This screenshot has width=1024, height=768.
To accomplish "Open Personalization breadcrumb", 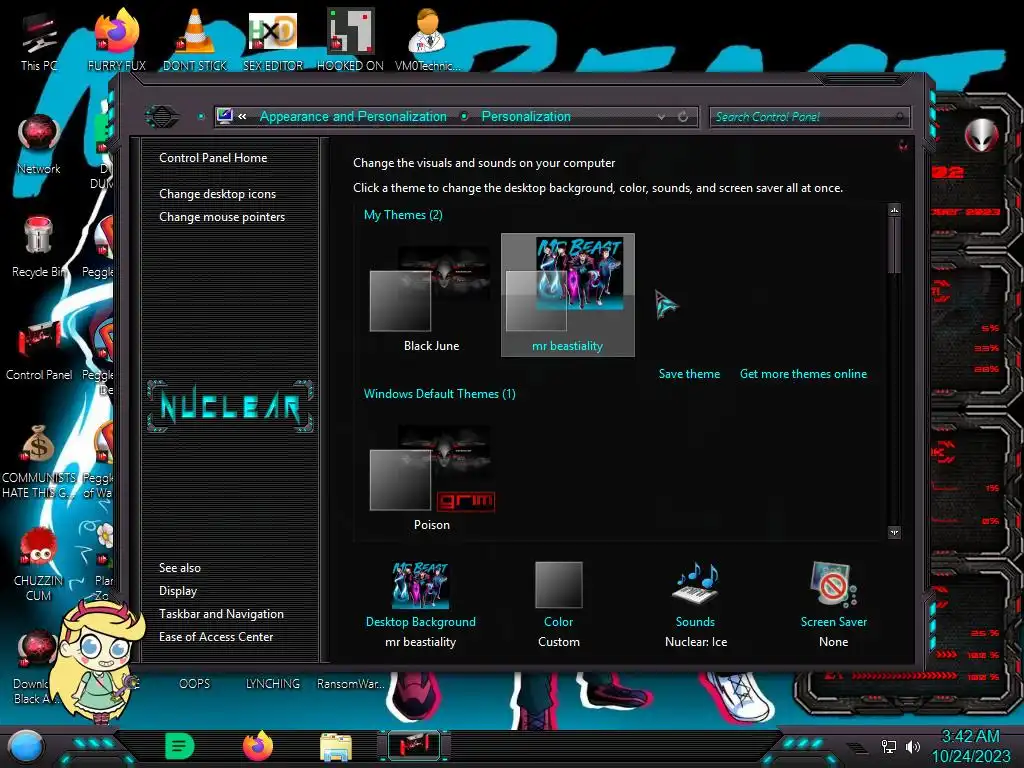I will point(526,116).
